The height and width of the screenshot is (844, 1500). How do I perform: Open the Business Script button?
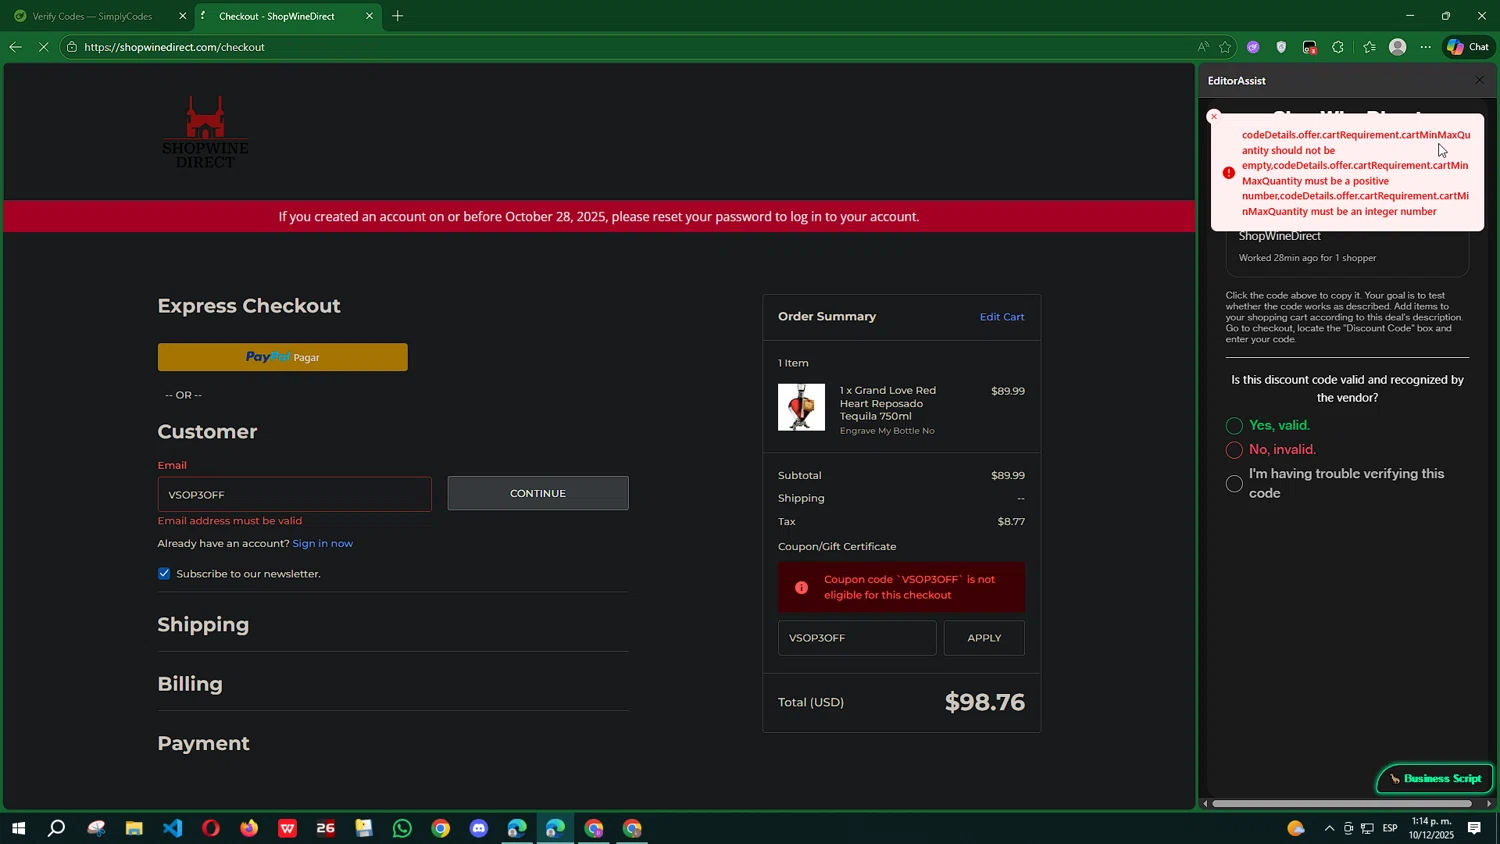1435,778
